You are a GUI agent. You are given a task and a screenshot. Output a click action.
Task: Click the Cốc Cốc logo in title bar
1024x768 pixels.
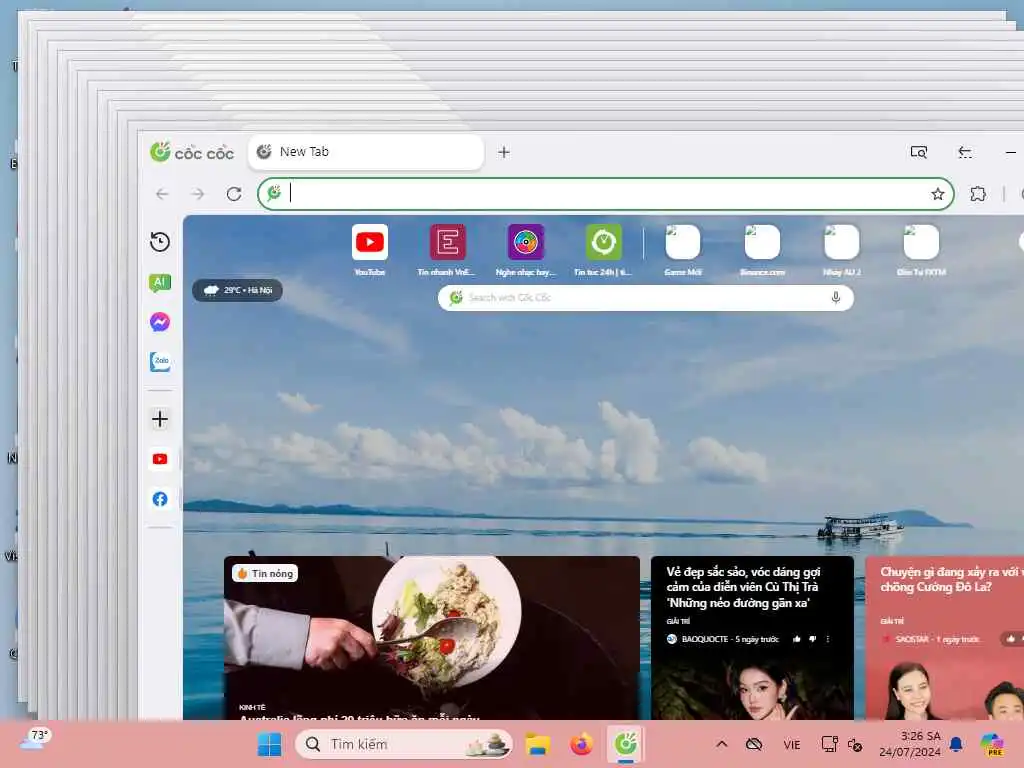pos(191,152)
